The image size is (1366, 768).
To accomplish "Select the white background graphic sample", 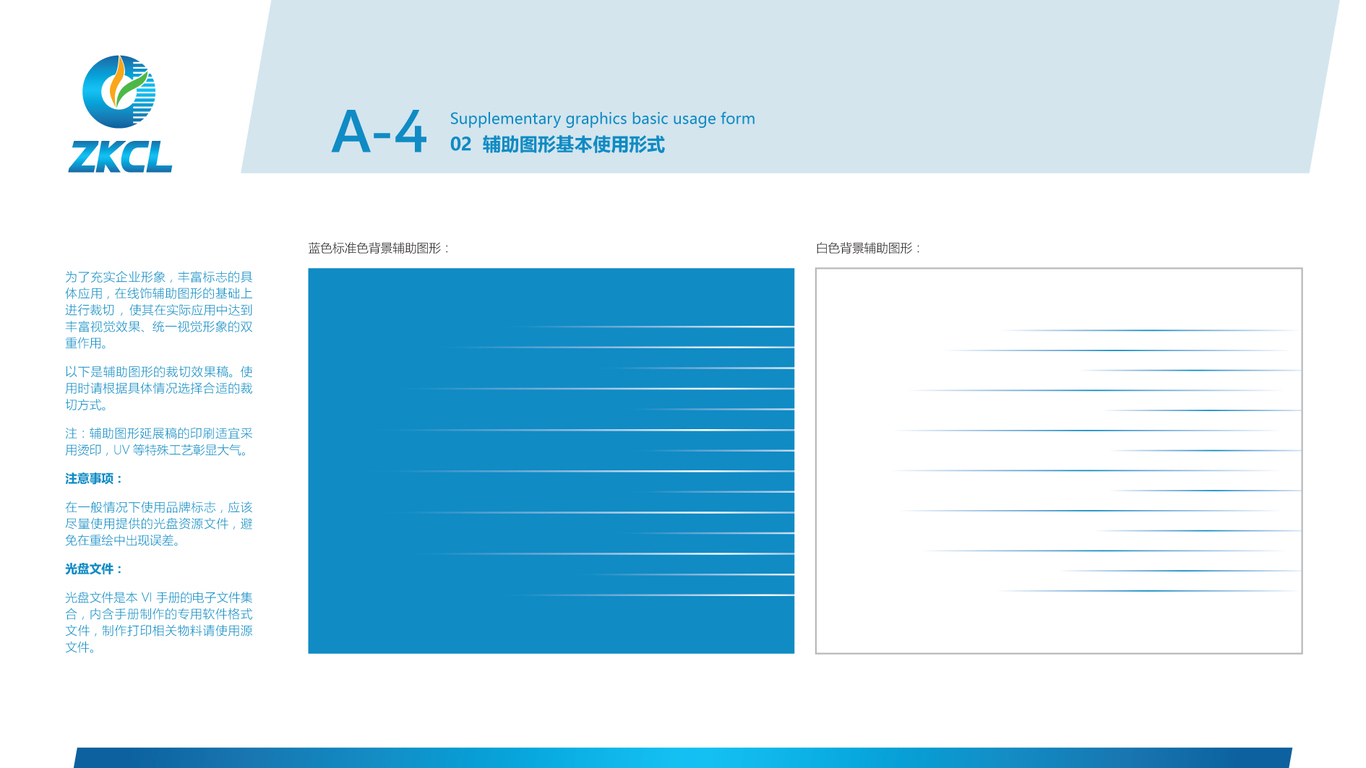I will 1059,461.
